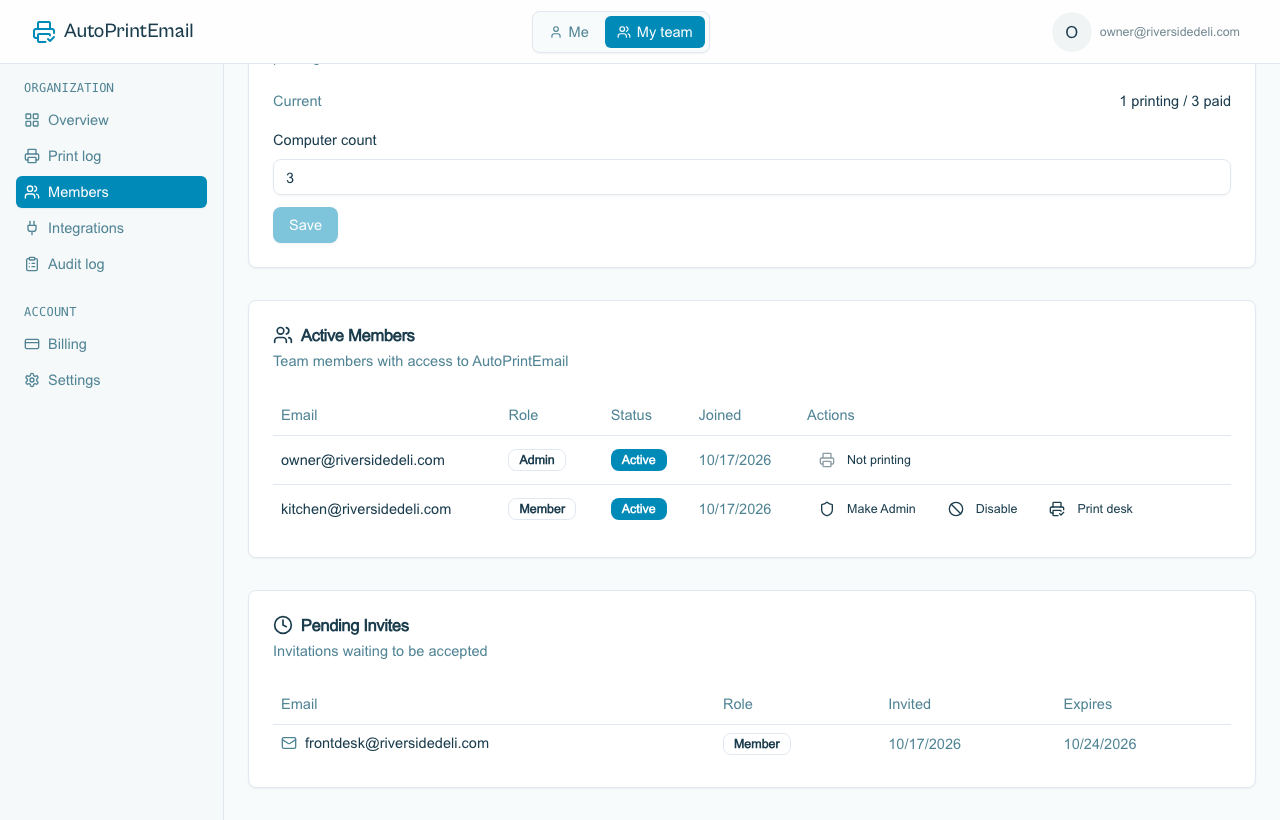
Task: Click the printer icon beside Print desk
Action: [1057, 509]
